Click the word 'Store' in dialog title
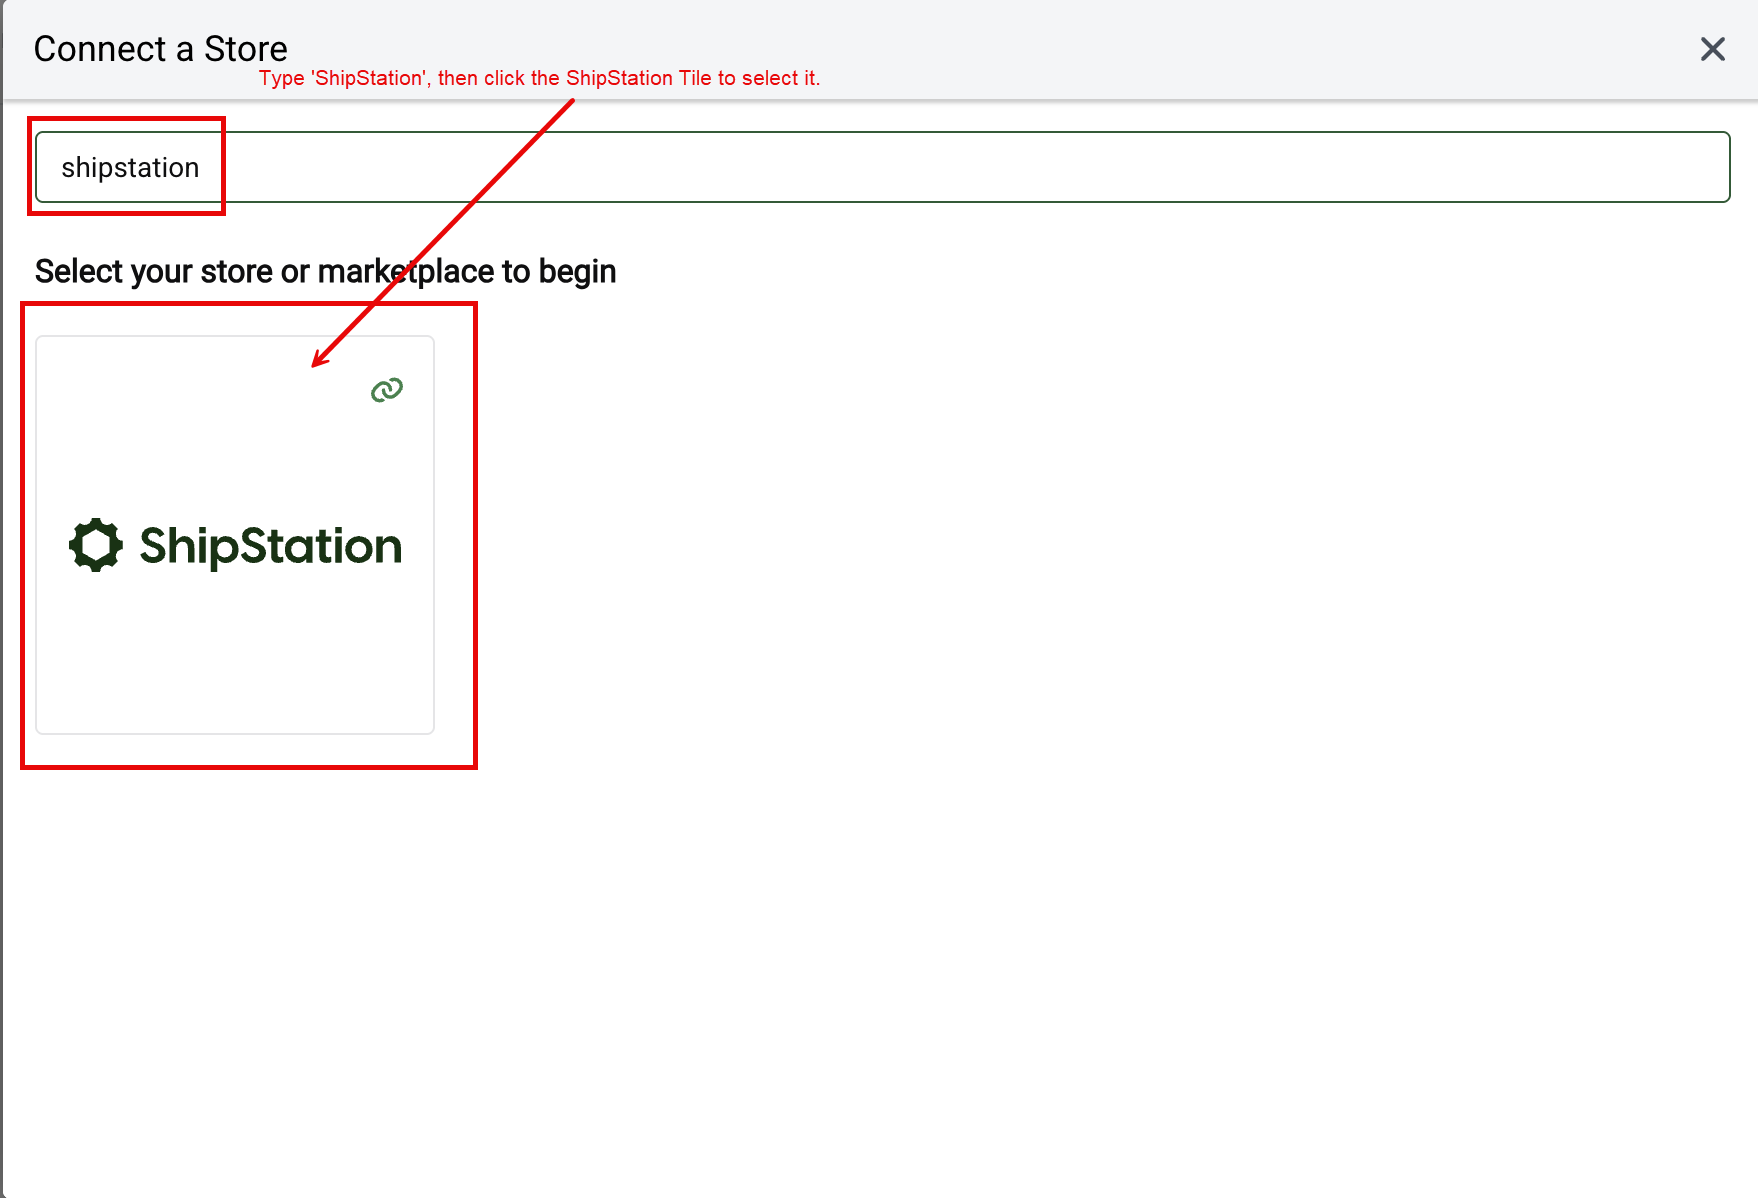This screenshot has height=1198, width=1758. point(246,49)
